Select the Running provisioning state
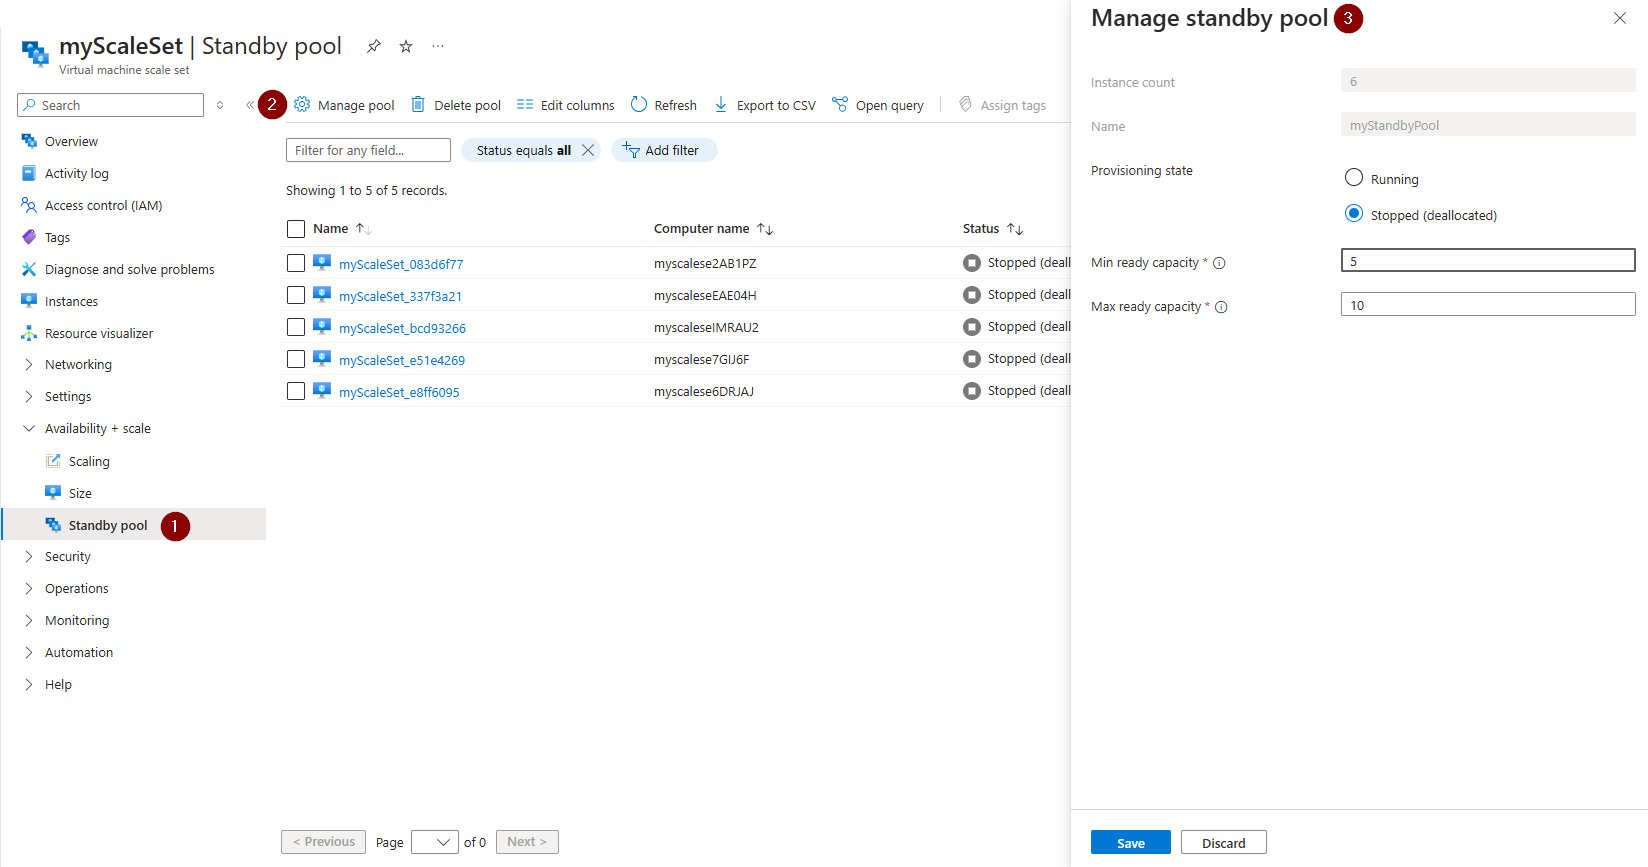This screenshot has height=867, width=1648. click(1354, 177)
